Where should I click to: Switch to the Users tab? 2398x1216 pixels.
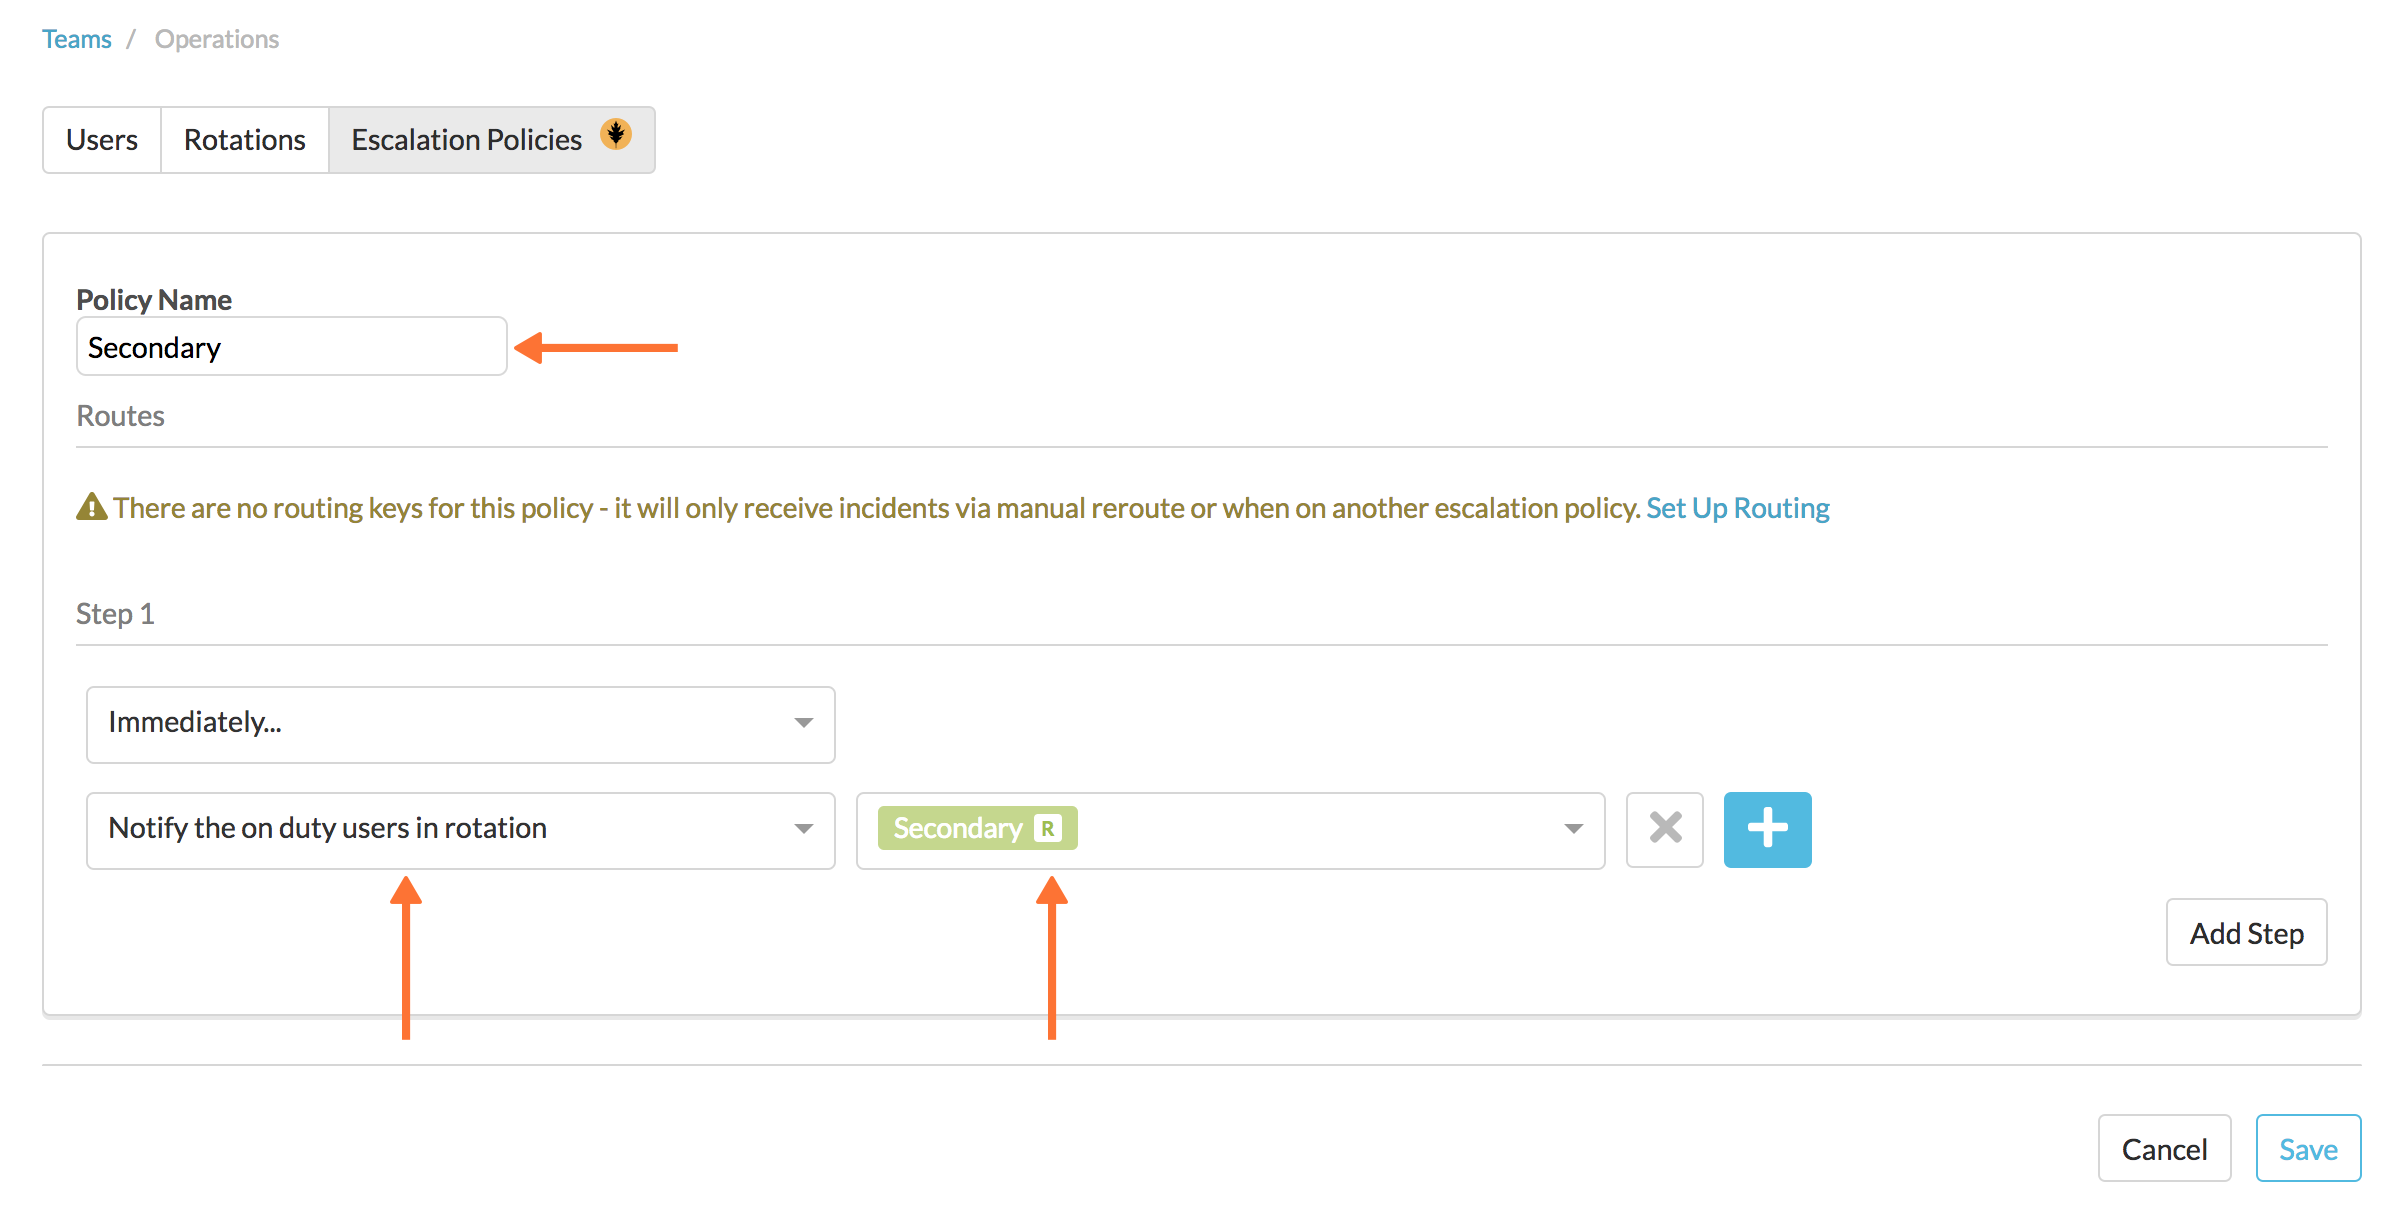[x=102, y=140]
